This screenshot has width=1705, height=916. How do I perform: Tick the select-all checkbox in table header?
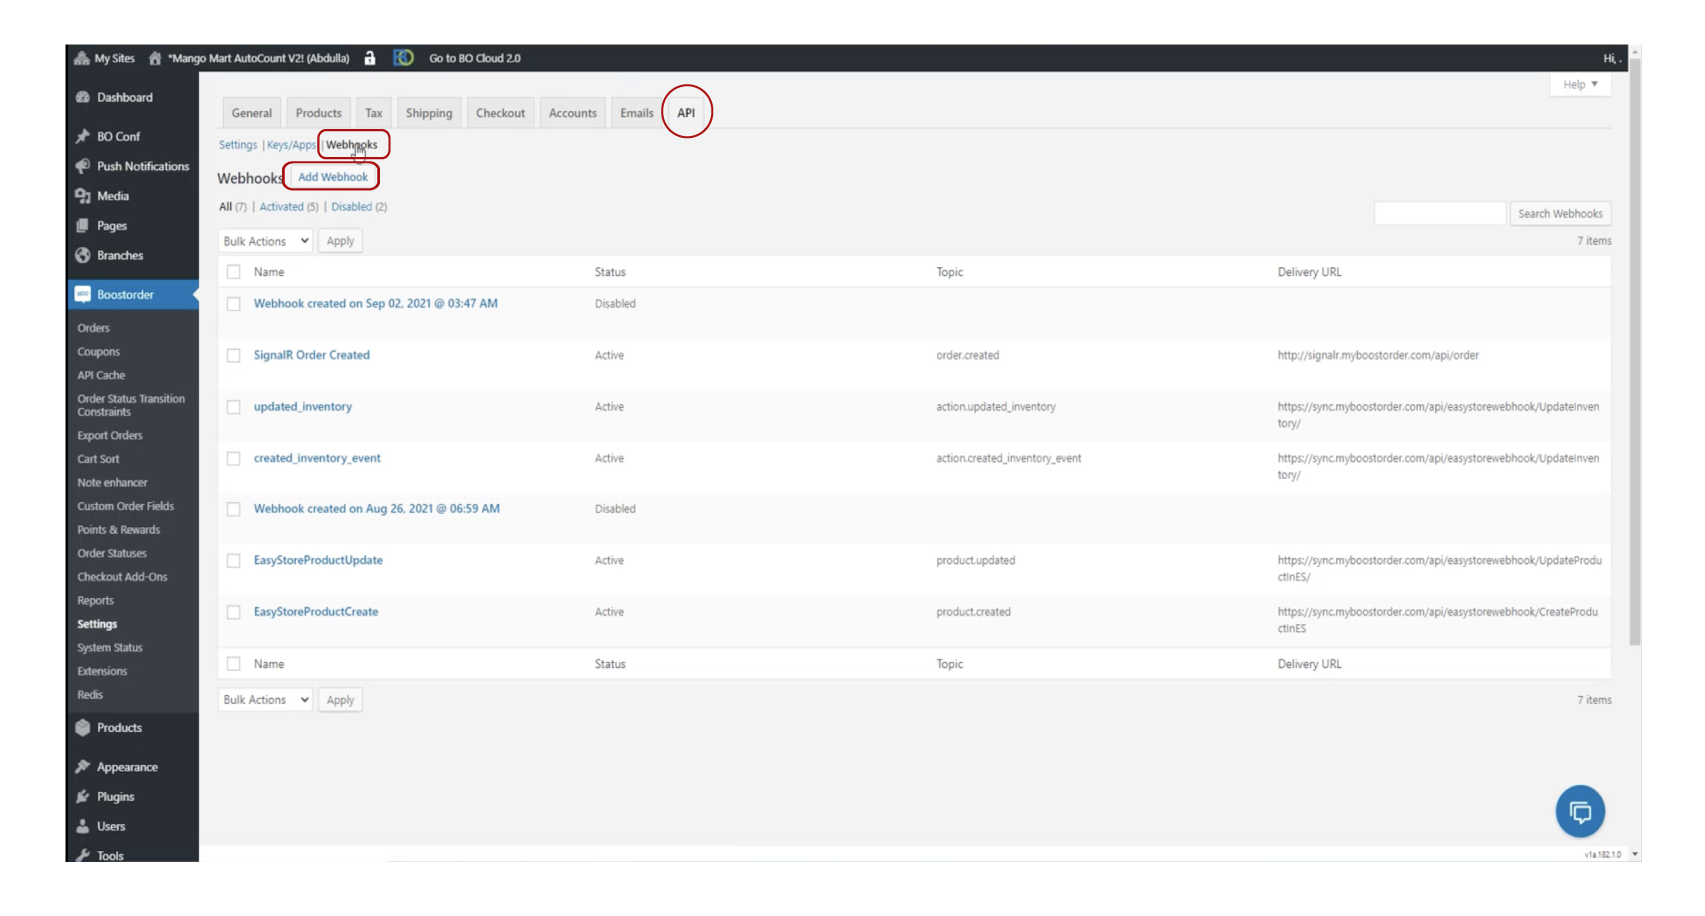coord(233,272)
